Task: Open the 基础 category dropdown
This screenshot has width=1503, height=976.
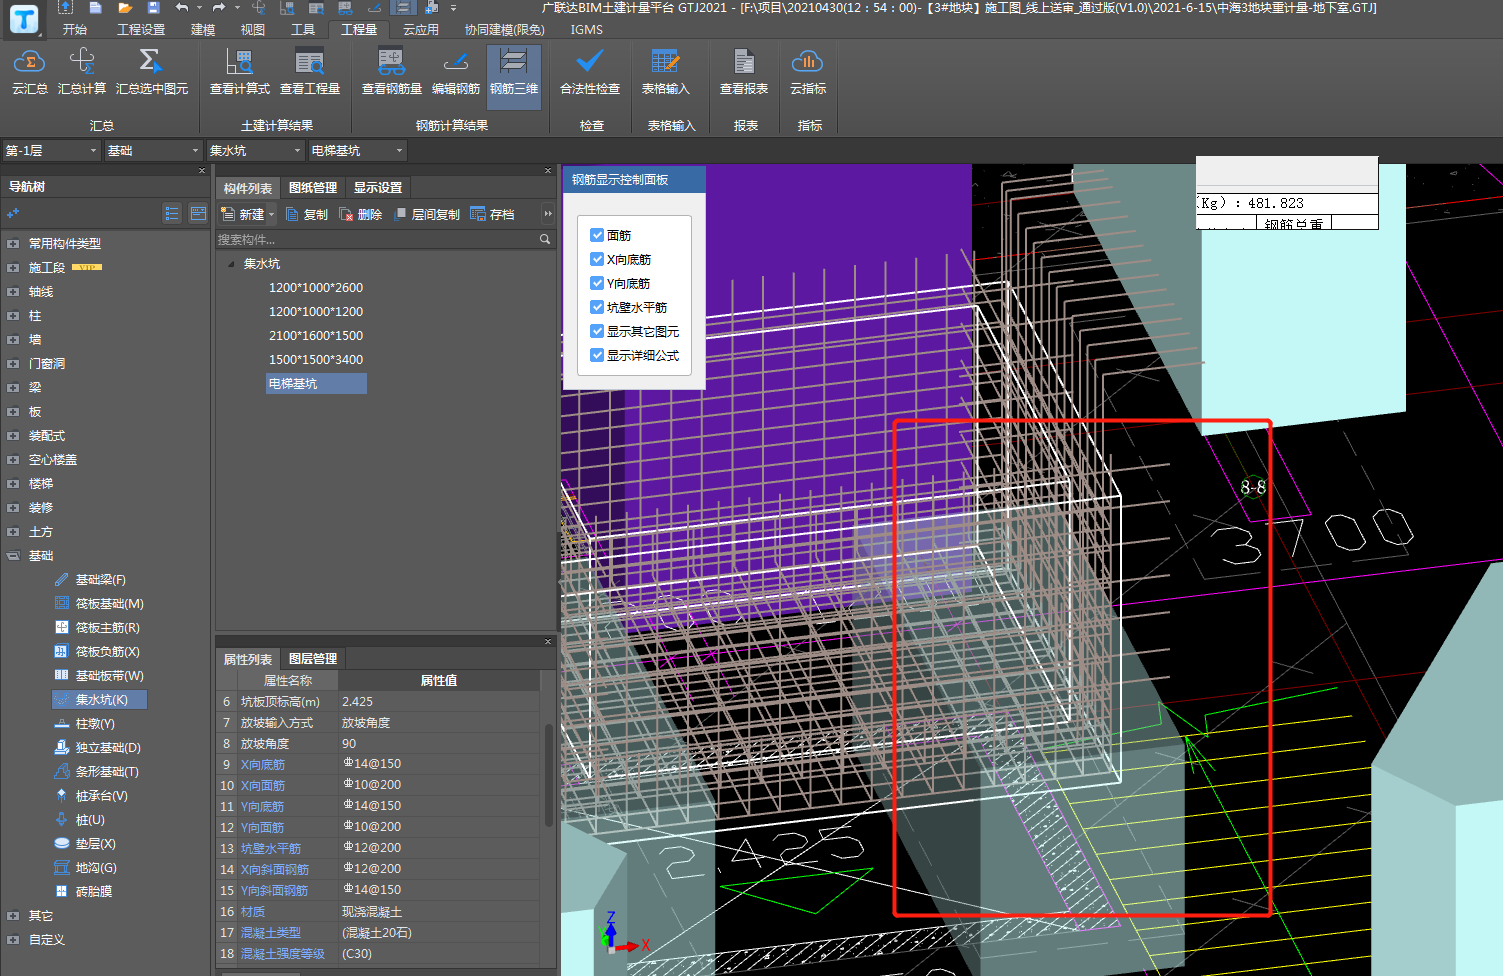Action: pyautogui.click(x=153, y=150)
